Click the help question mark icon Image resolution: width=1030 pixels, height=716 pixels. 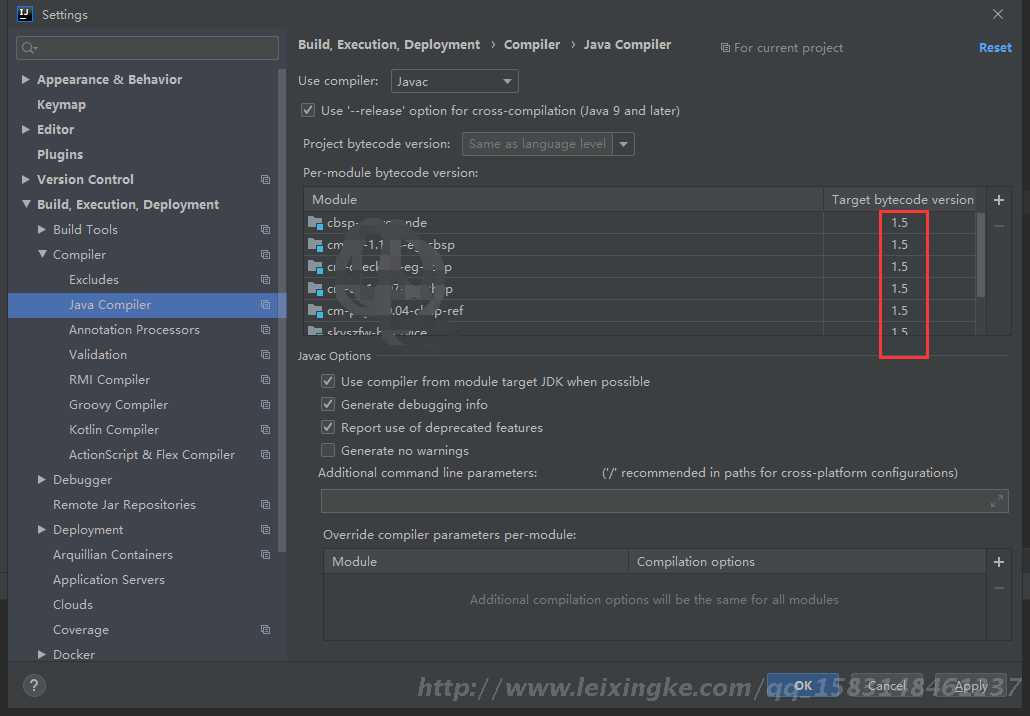tap(34, 686)
